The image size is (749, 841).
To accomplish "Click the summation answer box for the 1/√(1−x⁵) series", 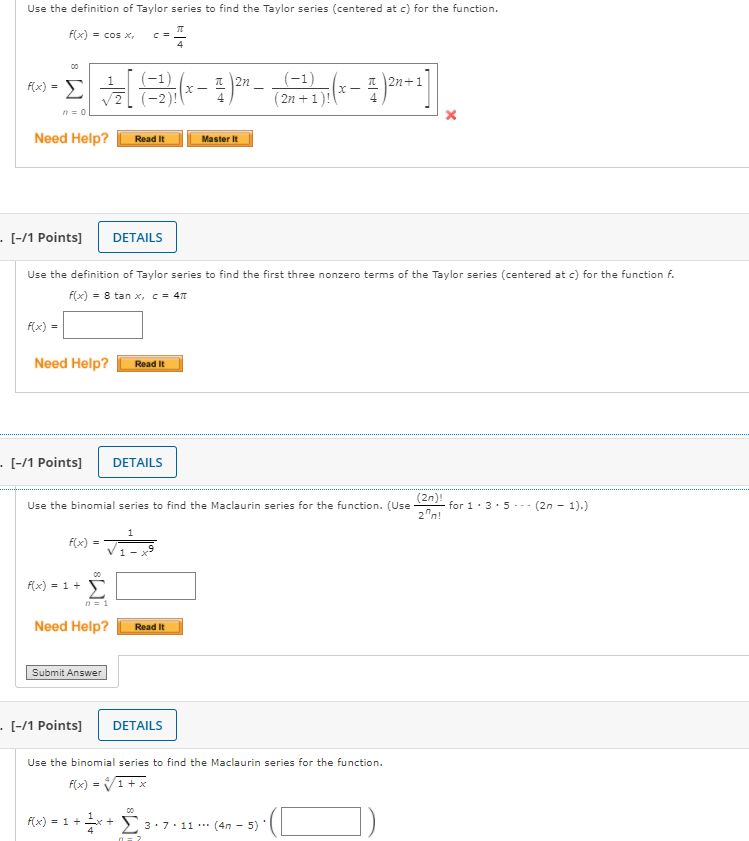I will click(155, 585).
